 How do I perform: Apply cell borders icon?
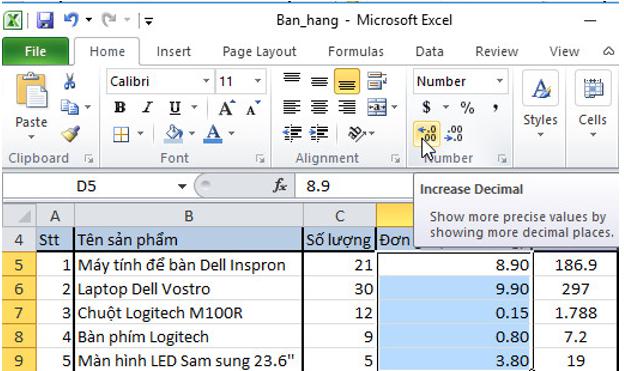[121, 134]
